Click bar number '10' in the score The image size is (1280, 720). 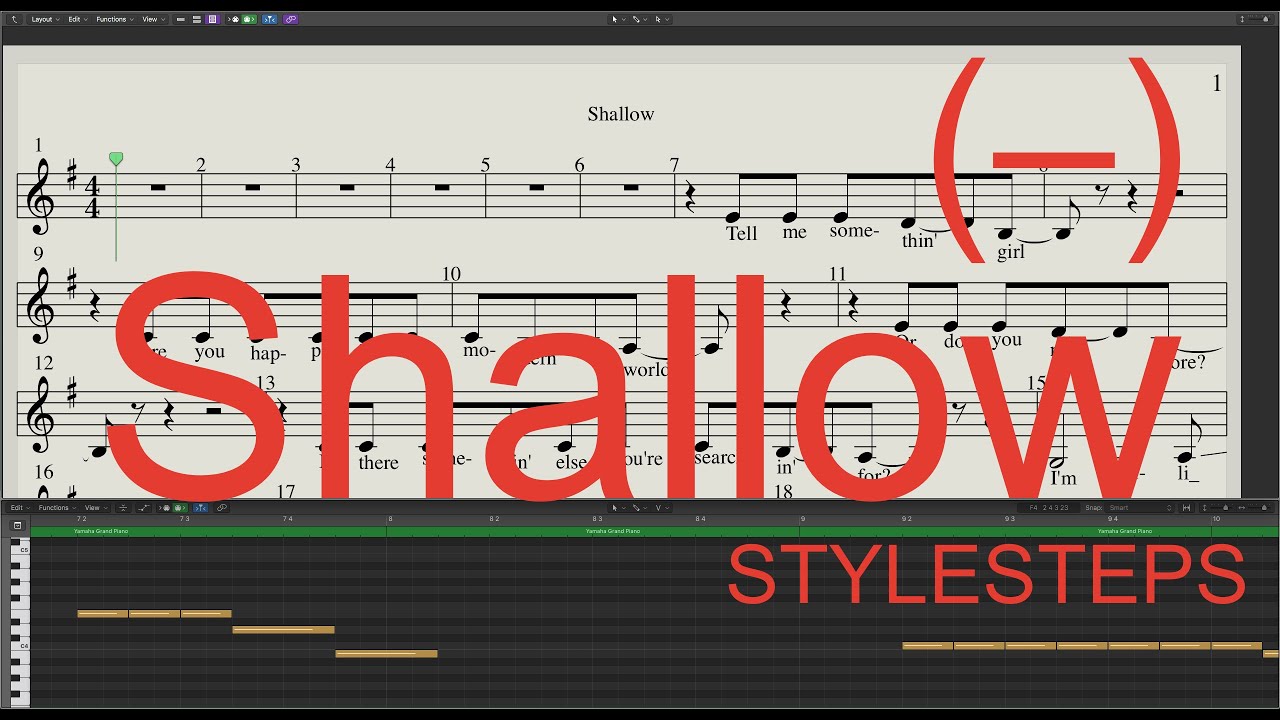[451, 274]
